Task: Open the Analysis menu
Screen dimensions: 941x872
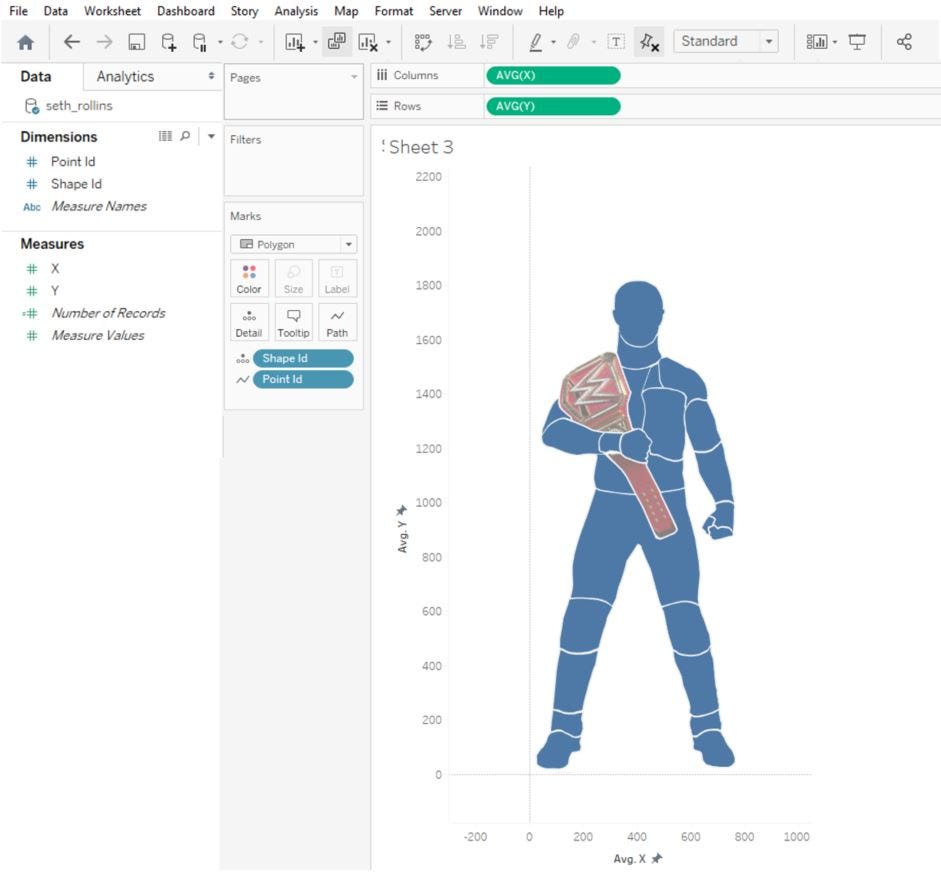Action: click(295, 11)
